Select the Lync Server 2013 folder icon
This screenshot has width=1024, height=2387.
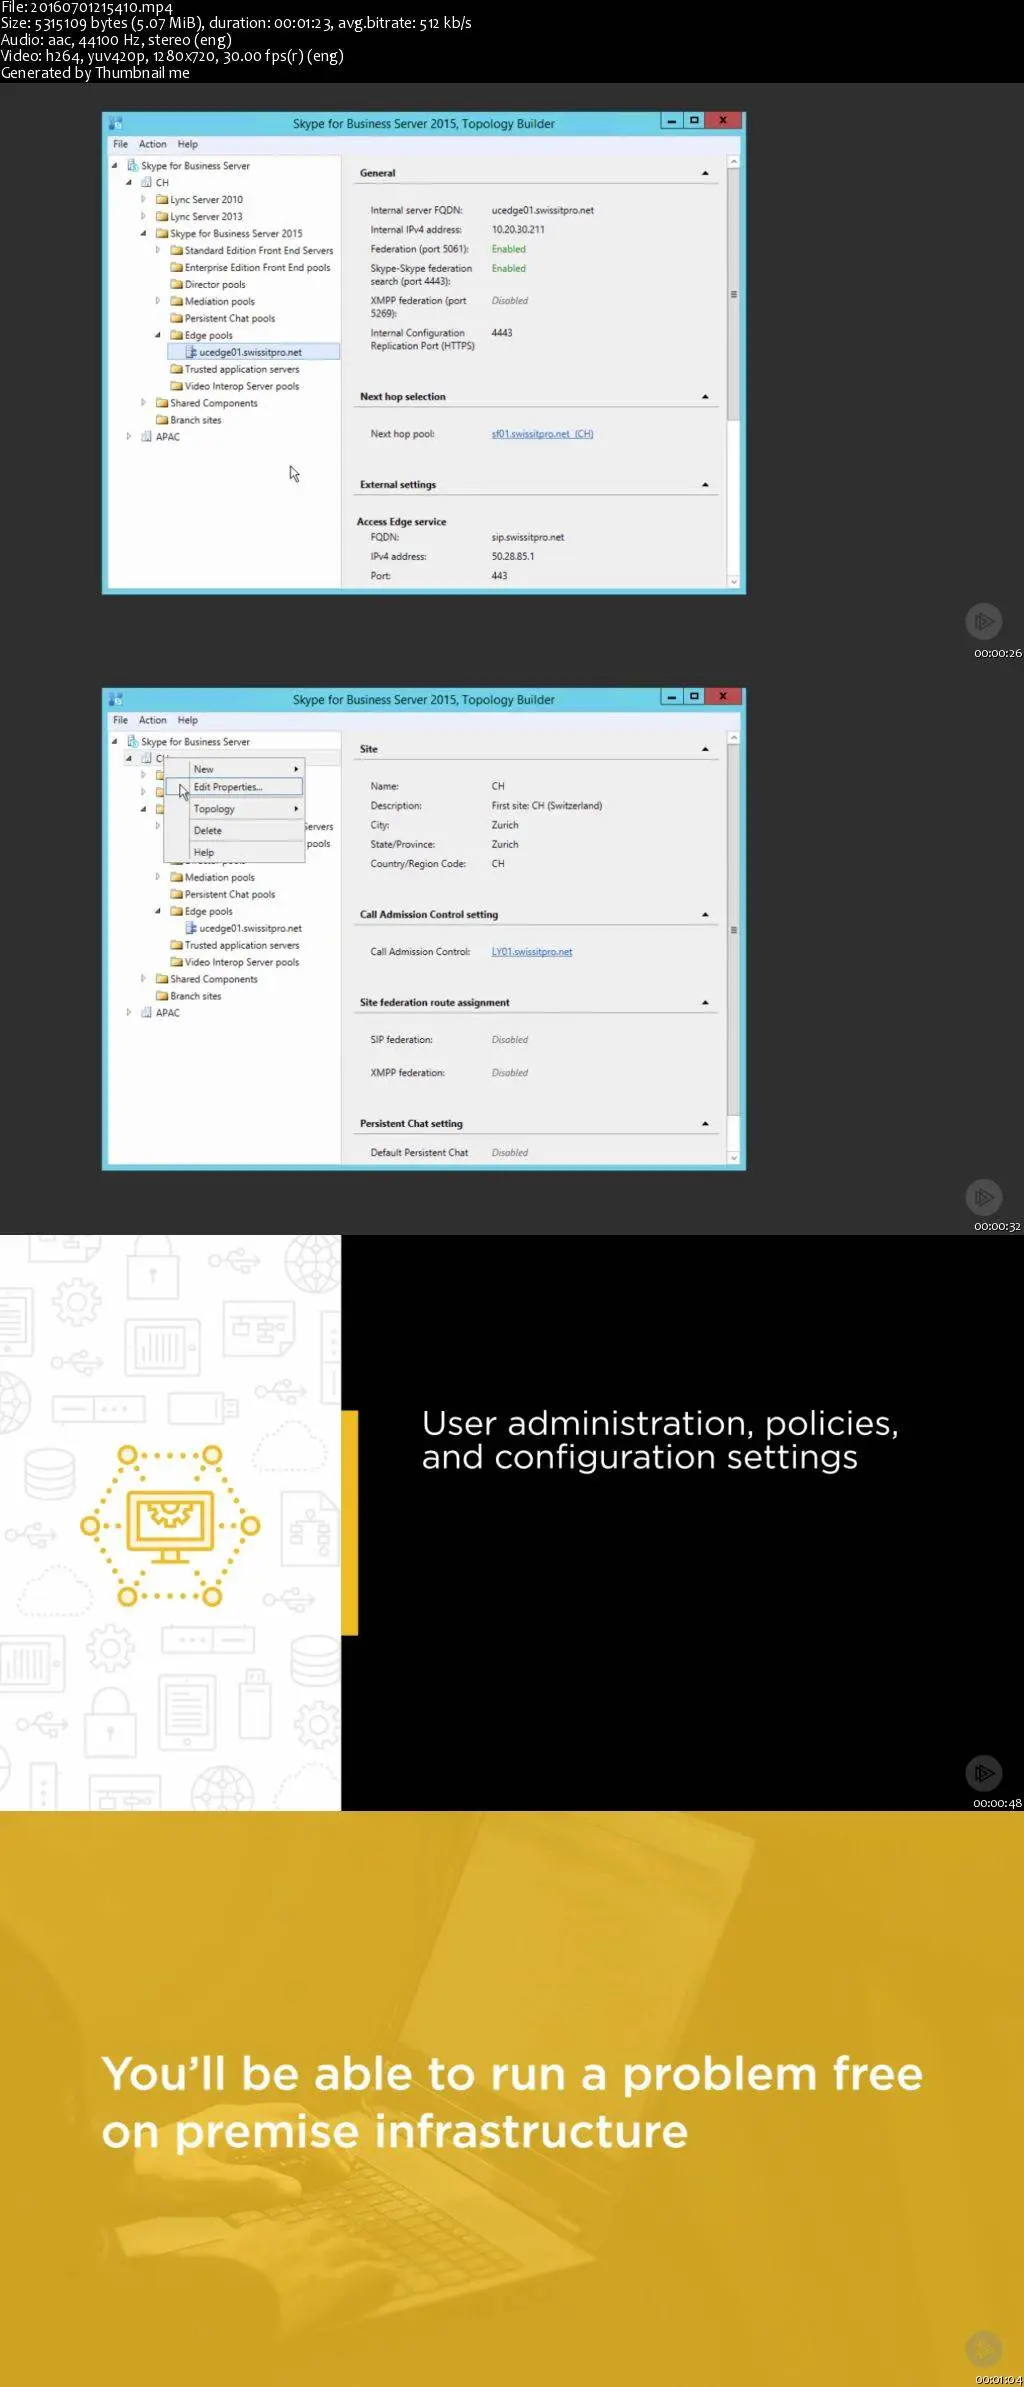(162, 217)
